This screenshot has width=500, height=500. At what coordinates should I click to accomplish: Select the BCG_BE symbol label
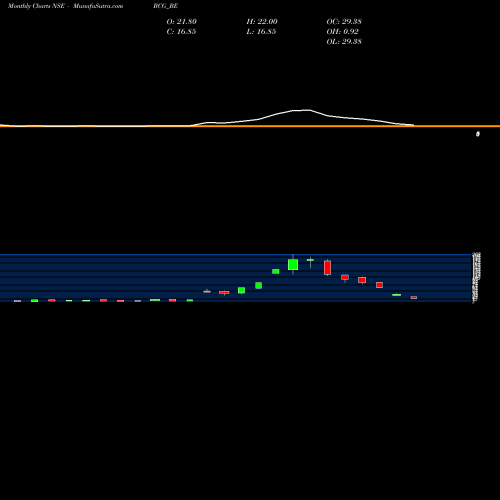[166, 6]
